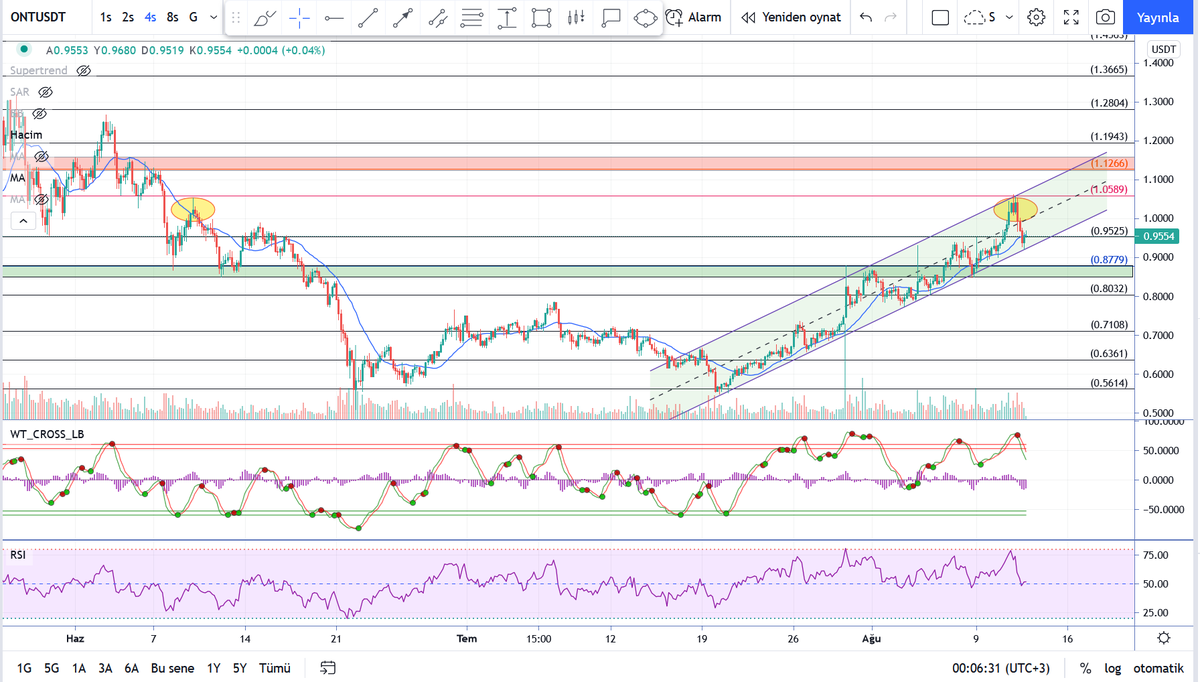This screenshot has height=682, width=1200.
Task: Select the G daily timeframe
Action: coord(193,17)
